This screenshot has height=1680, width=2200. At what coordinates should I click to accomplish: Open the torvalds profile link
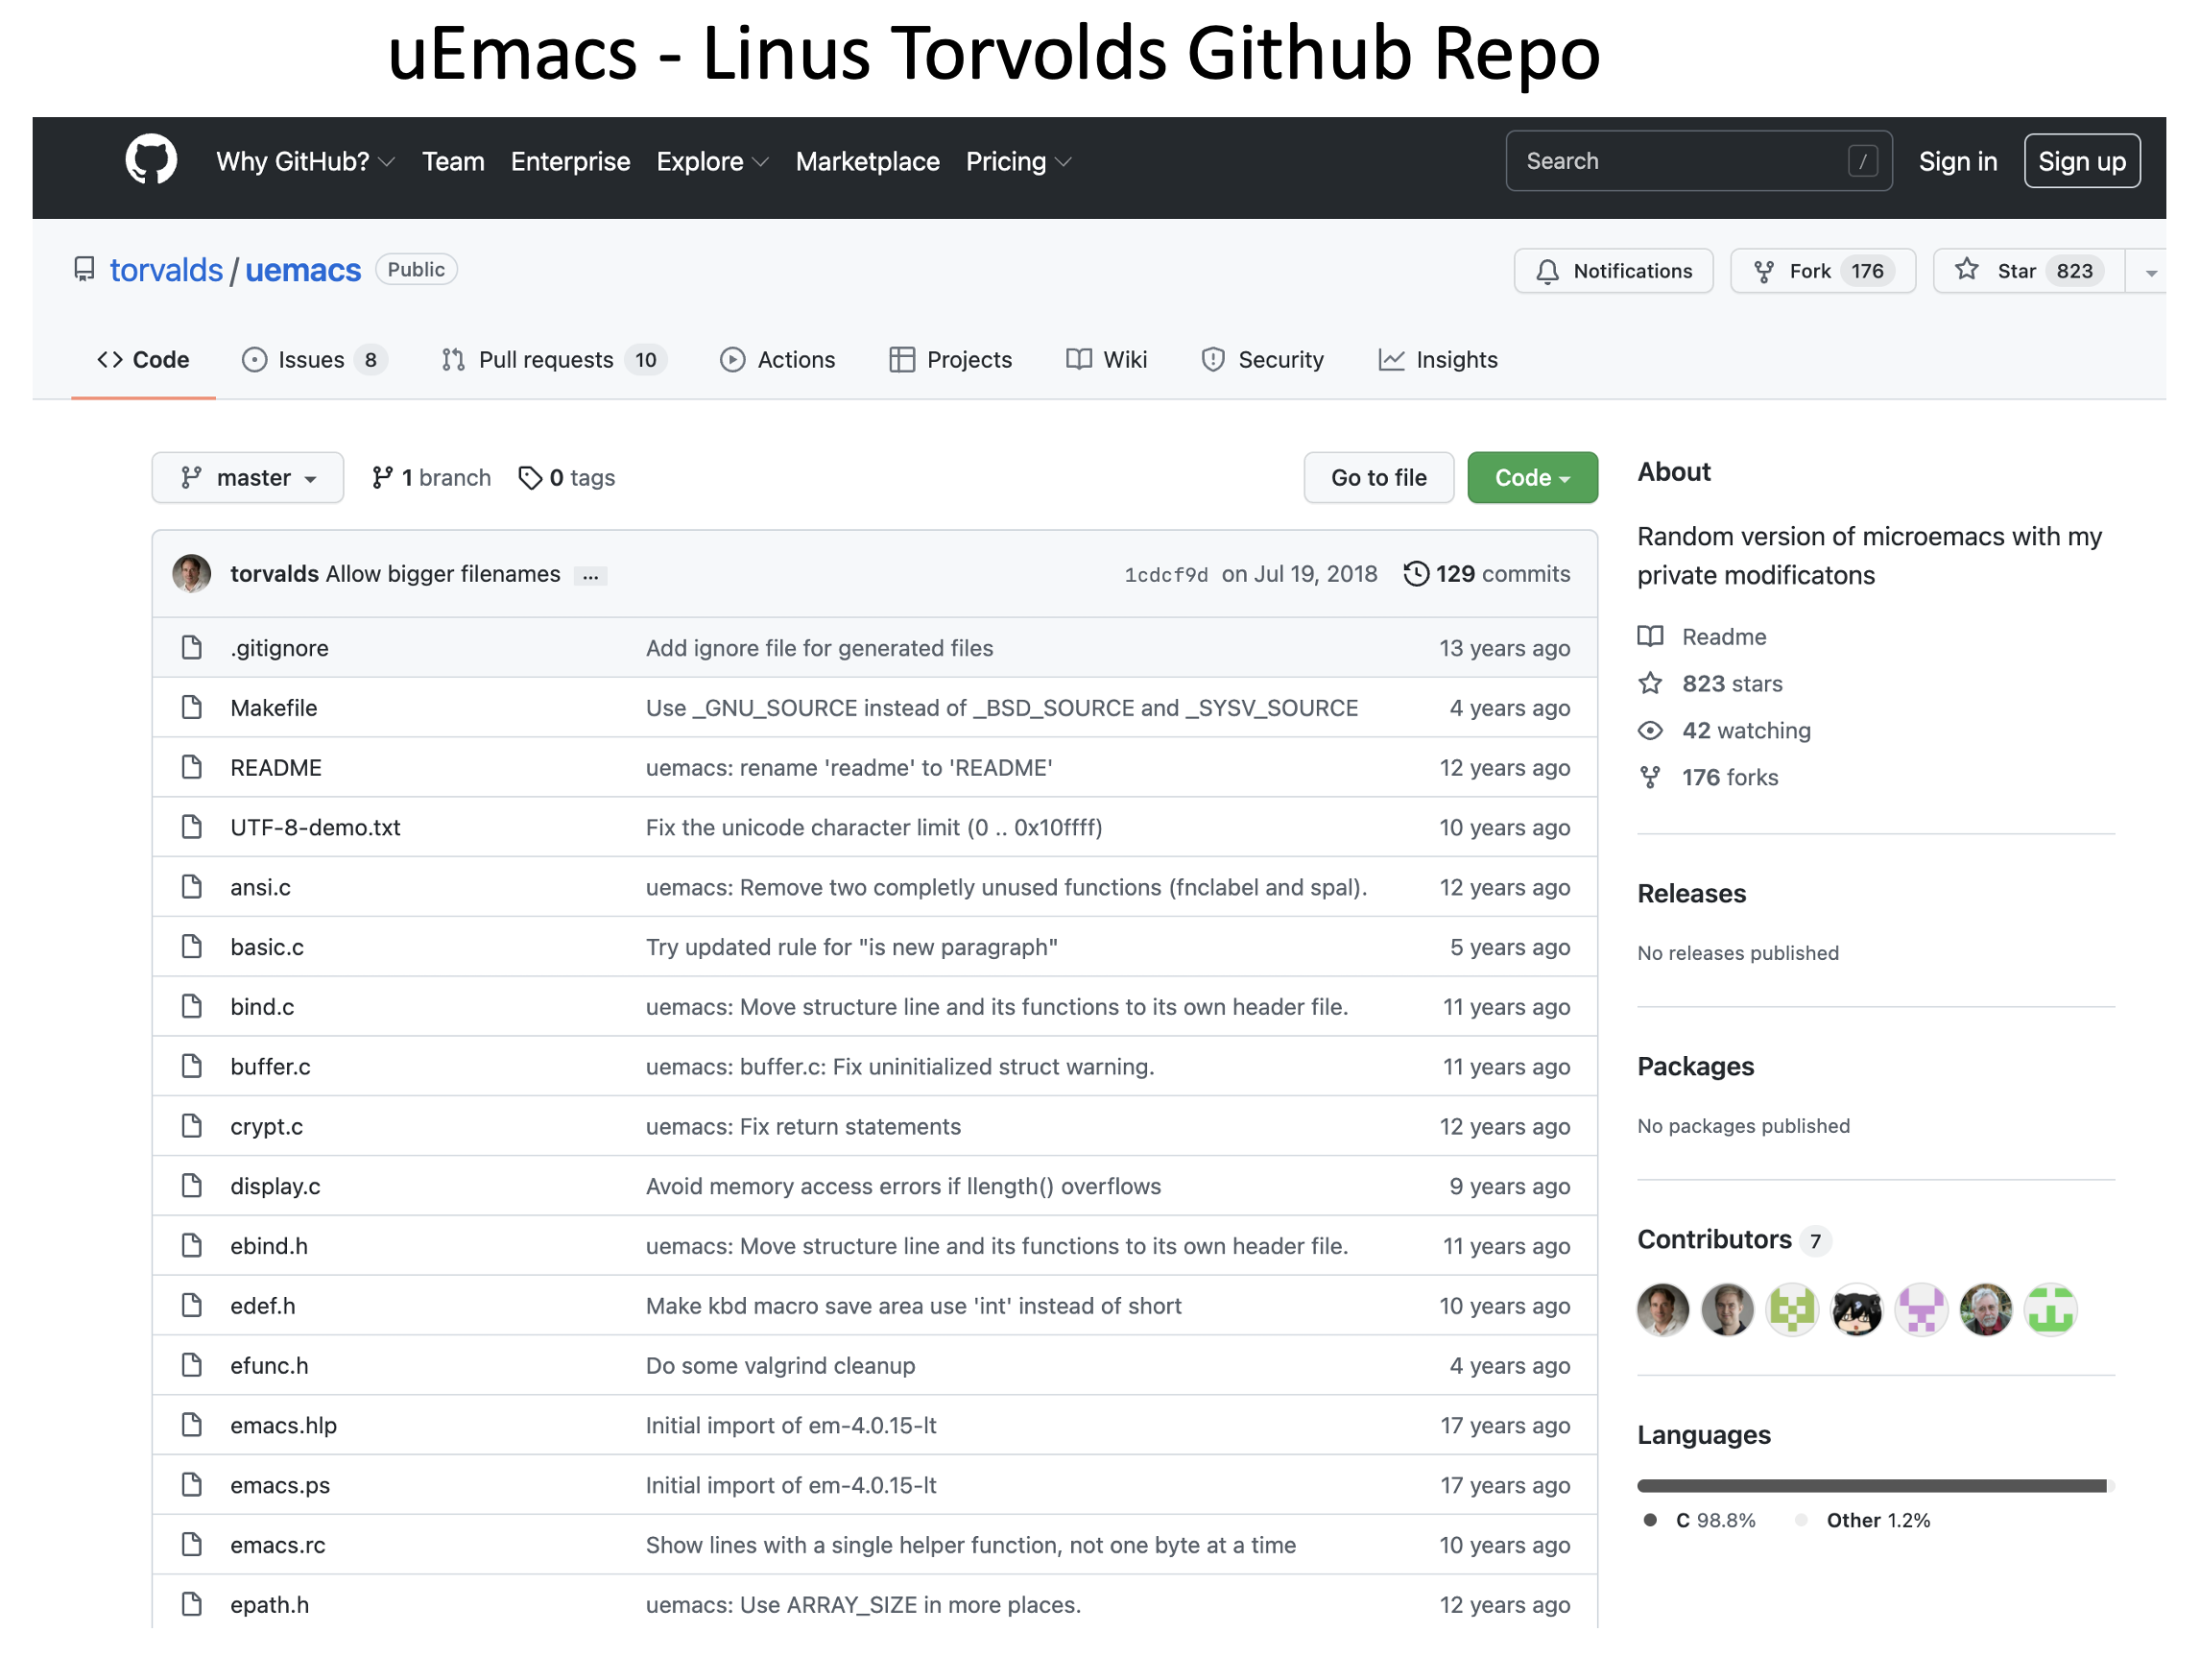coord(166,269)
